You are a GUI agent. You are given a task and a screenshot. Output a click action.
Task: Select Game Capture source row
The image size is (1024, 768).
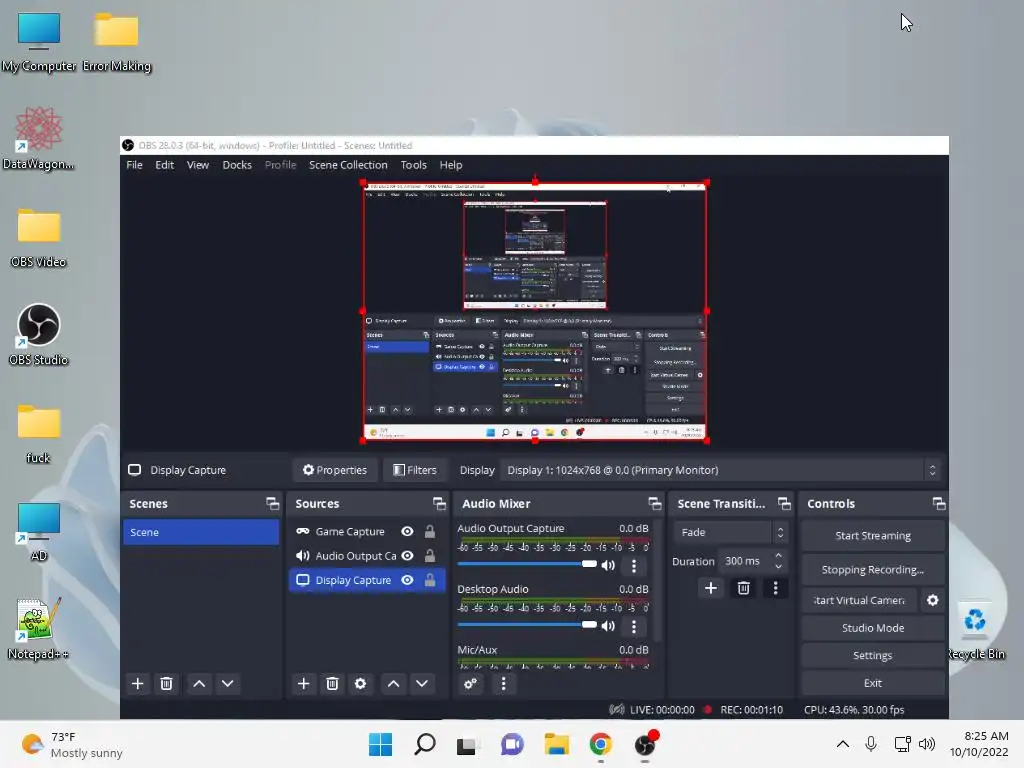[x=367, y=532]
